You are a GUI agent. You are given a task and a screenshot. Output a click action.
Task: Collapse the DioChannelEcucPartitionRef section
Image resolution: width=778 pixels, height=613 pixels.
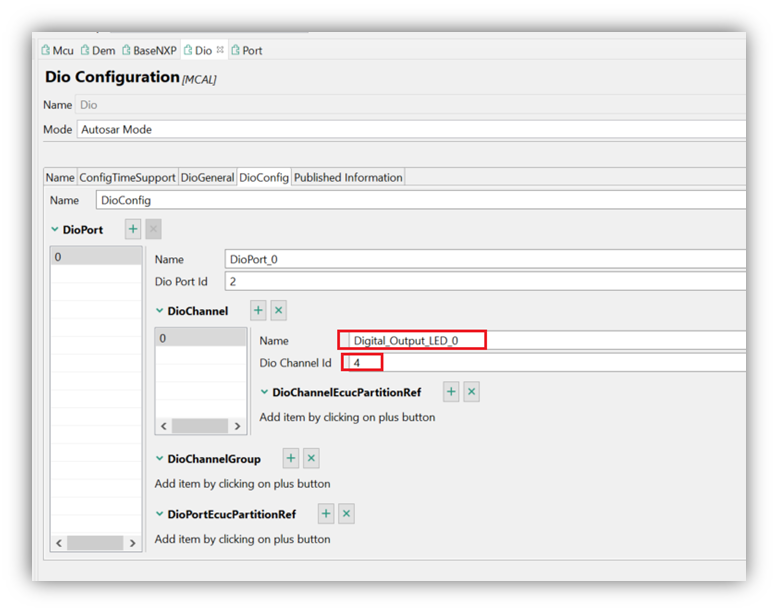264,392
